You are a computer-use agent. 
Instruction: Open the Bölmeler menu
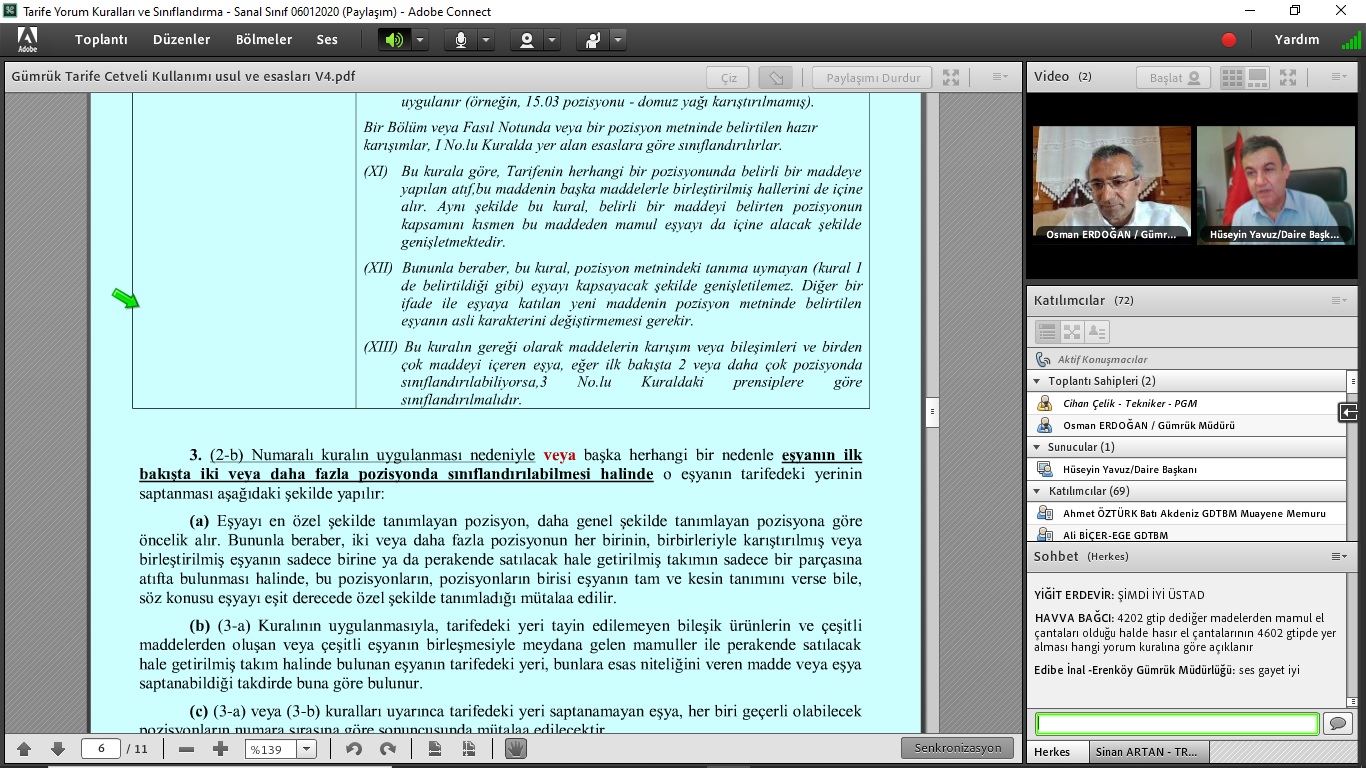pos(264,40)
